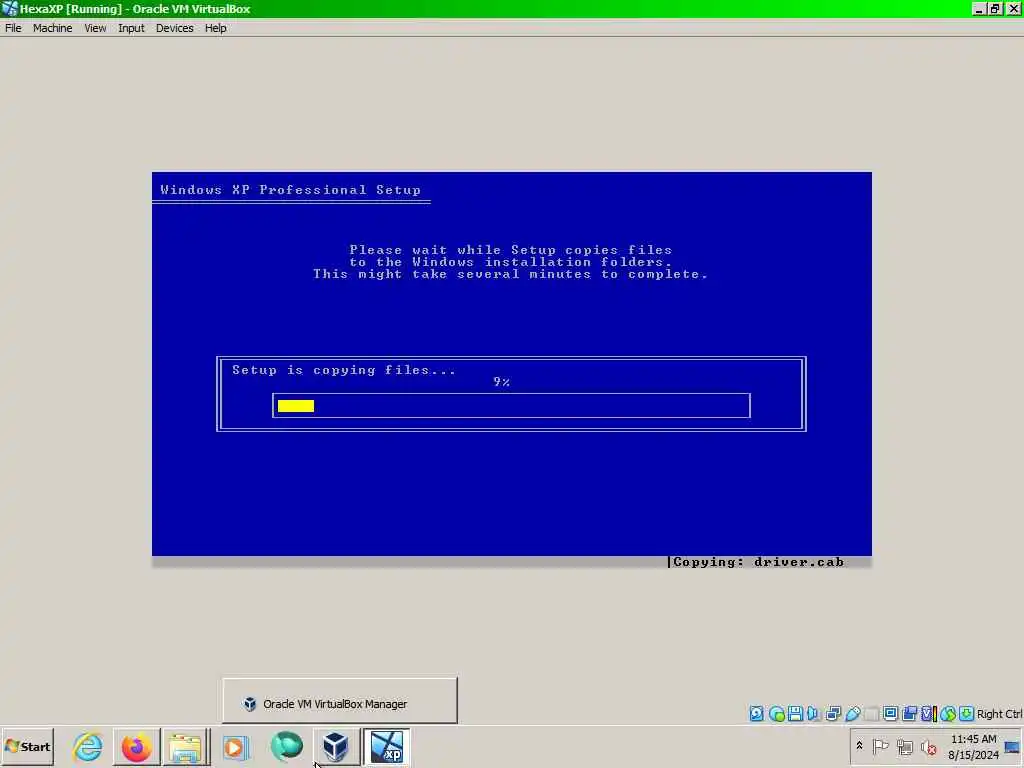1024x768 pixels.
Task: Click the audio status icon in VirtualBox
Action: point(813,714)
